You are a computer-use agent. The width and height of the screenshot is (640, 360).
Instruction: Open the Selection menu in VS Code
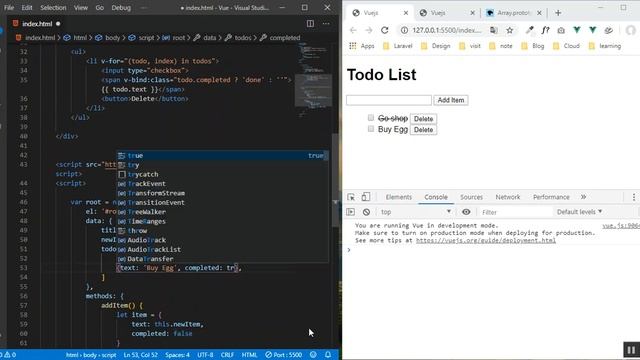click(53, 8)
